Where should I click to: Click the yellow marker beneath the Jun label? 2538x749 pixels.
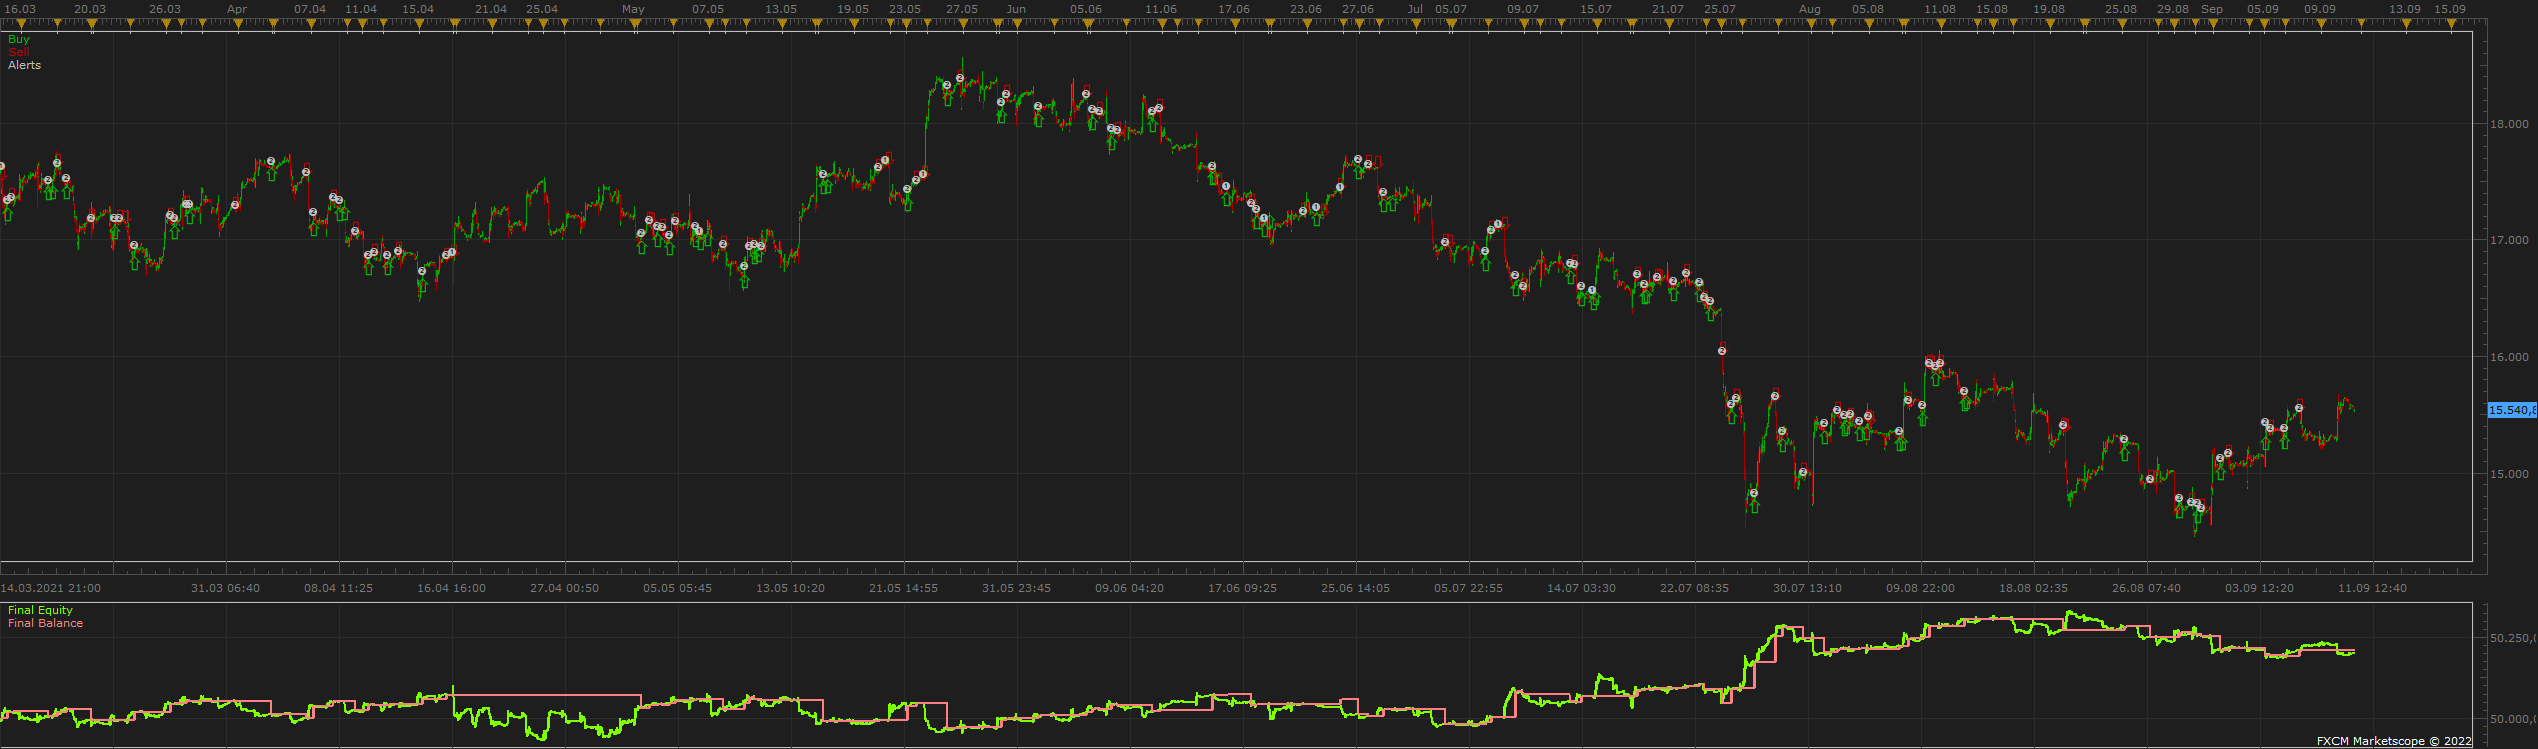pyautogui.click(x=1017, y=25)
